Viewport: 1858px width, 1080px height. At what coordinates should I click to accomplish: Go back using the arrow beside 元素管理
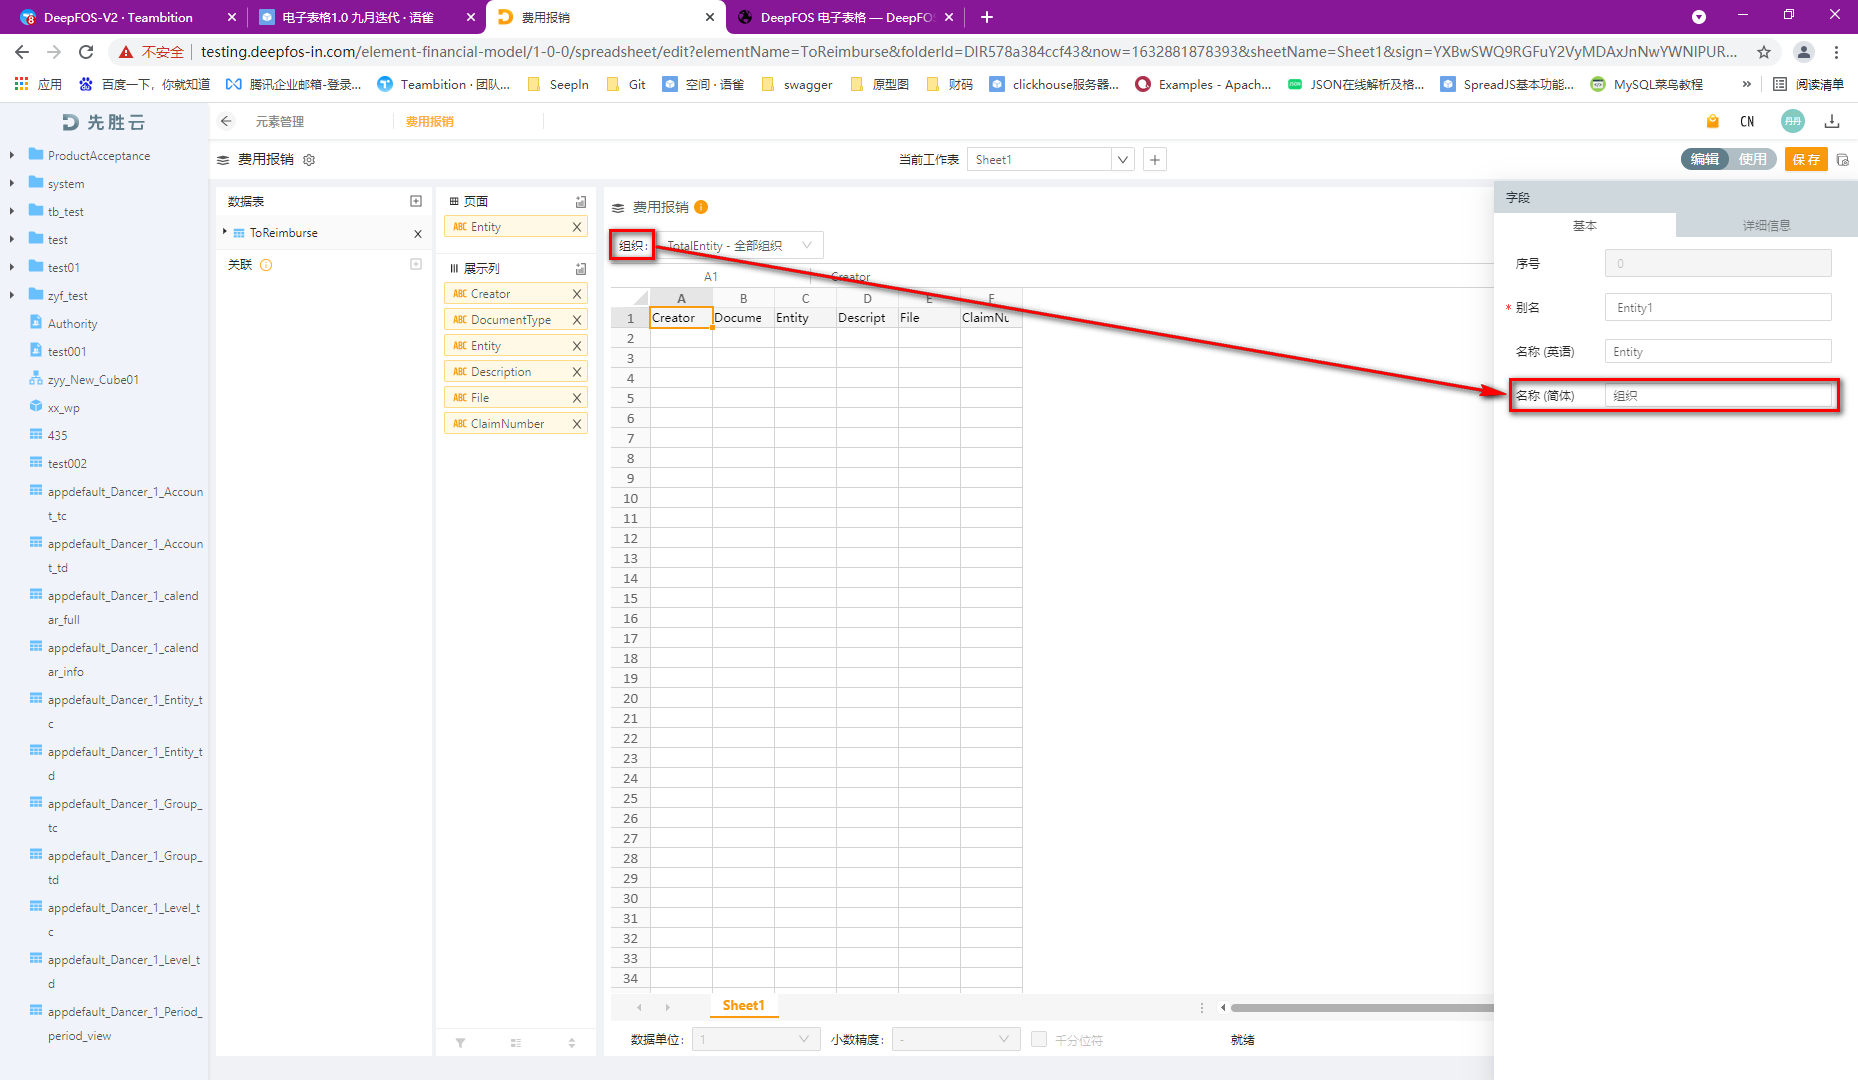(x=226, y=121)
